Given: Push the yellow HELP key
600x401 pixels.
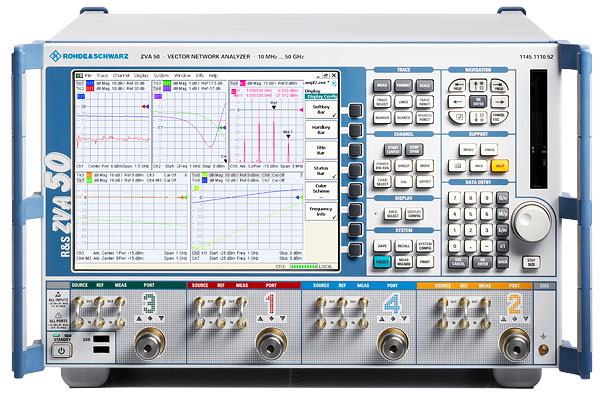Looking at the screenshot, I should click(500, 166).
